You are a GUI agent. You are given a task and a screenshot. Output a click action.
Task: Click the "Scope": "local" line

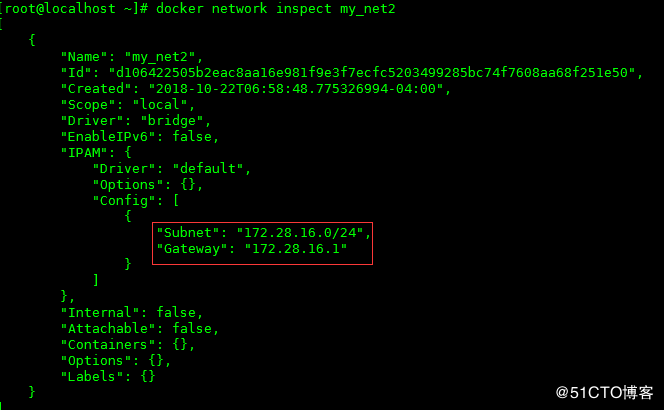[127, 105]
